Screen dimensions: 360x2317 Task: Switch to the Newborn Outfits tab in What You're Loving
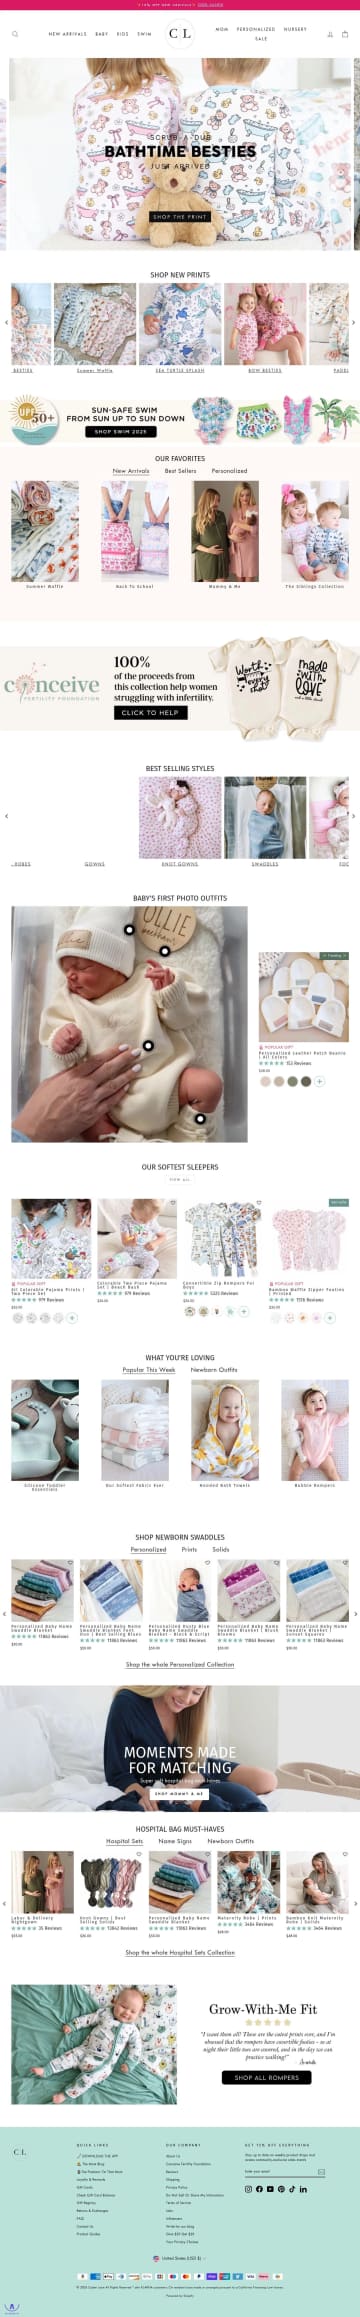(x=214, y=1369)
